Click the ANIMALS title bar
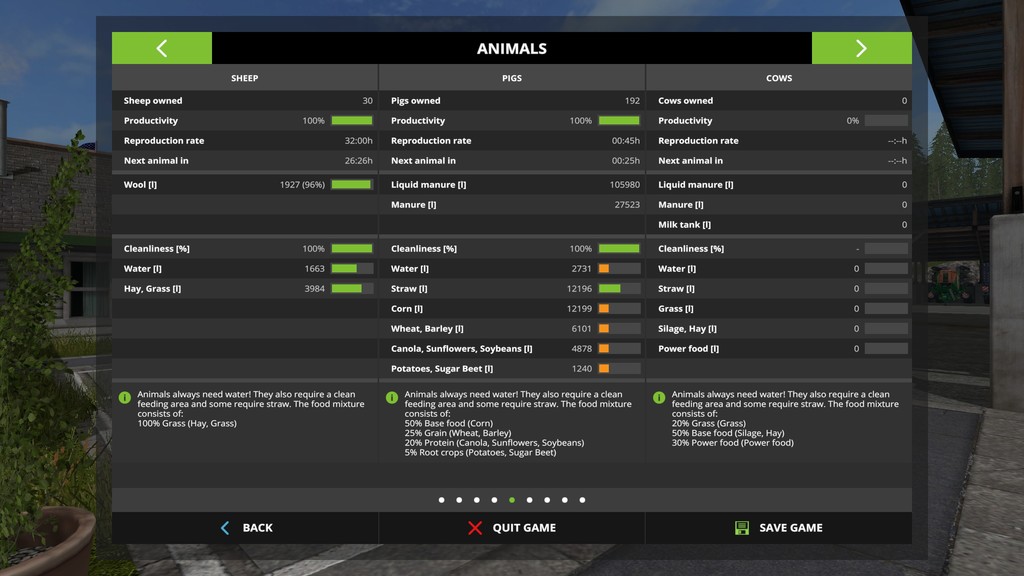 point(511,48)
